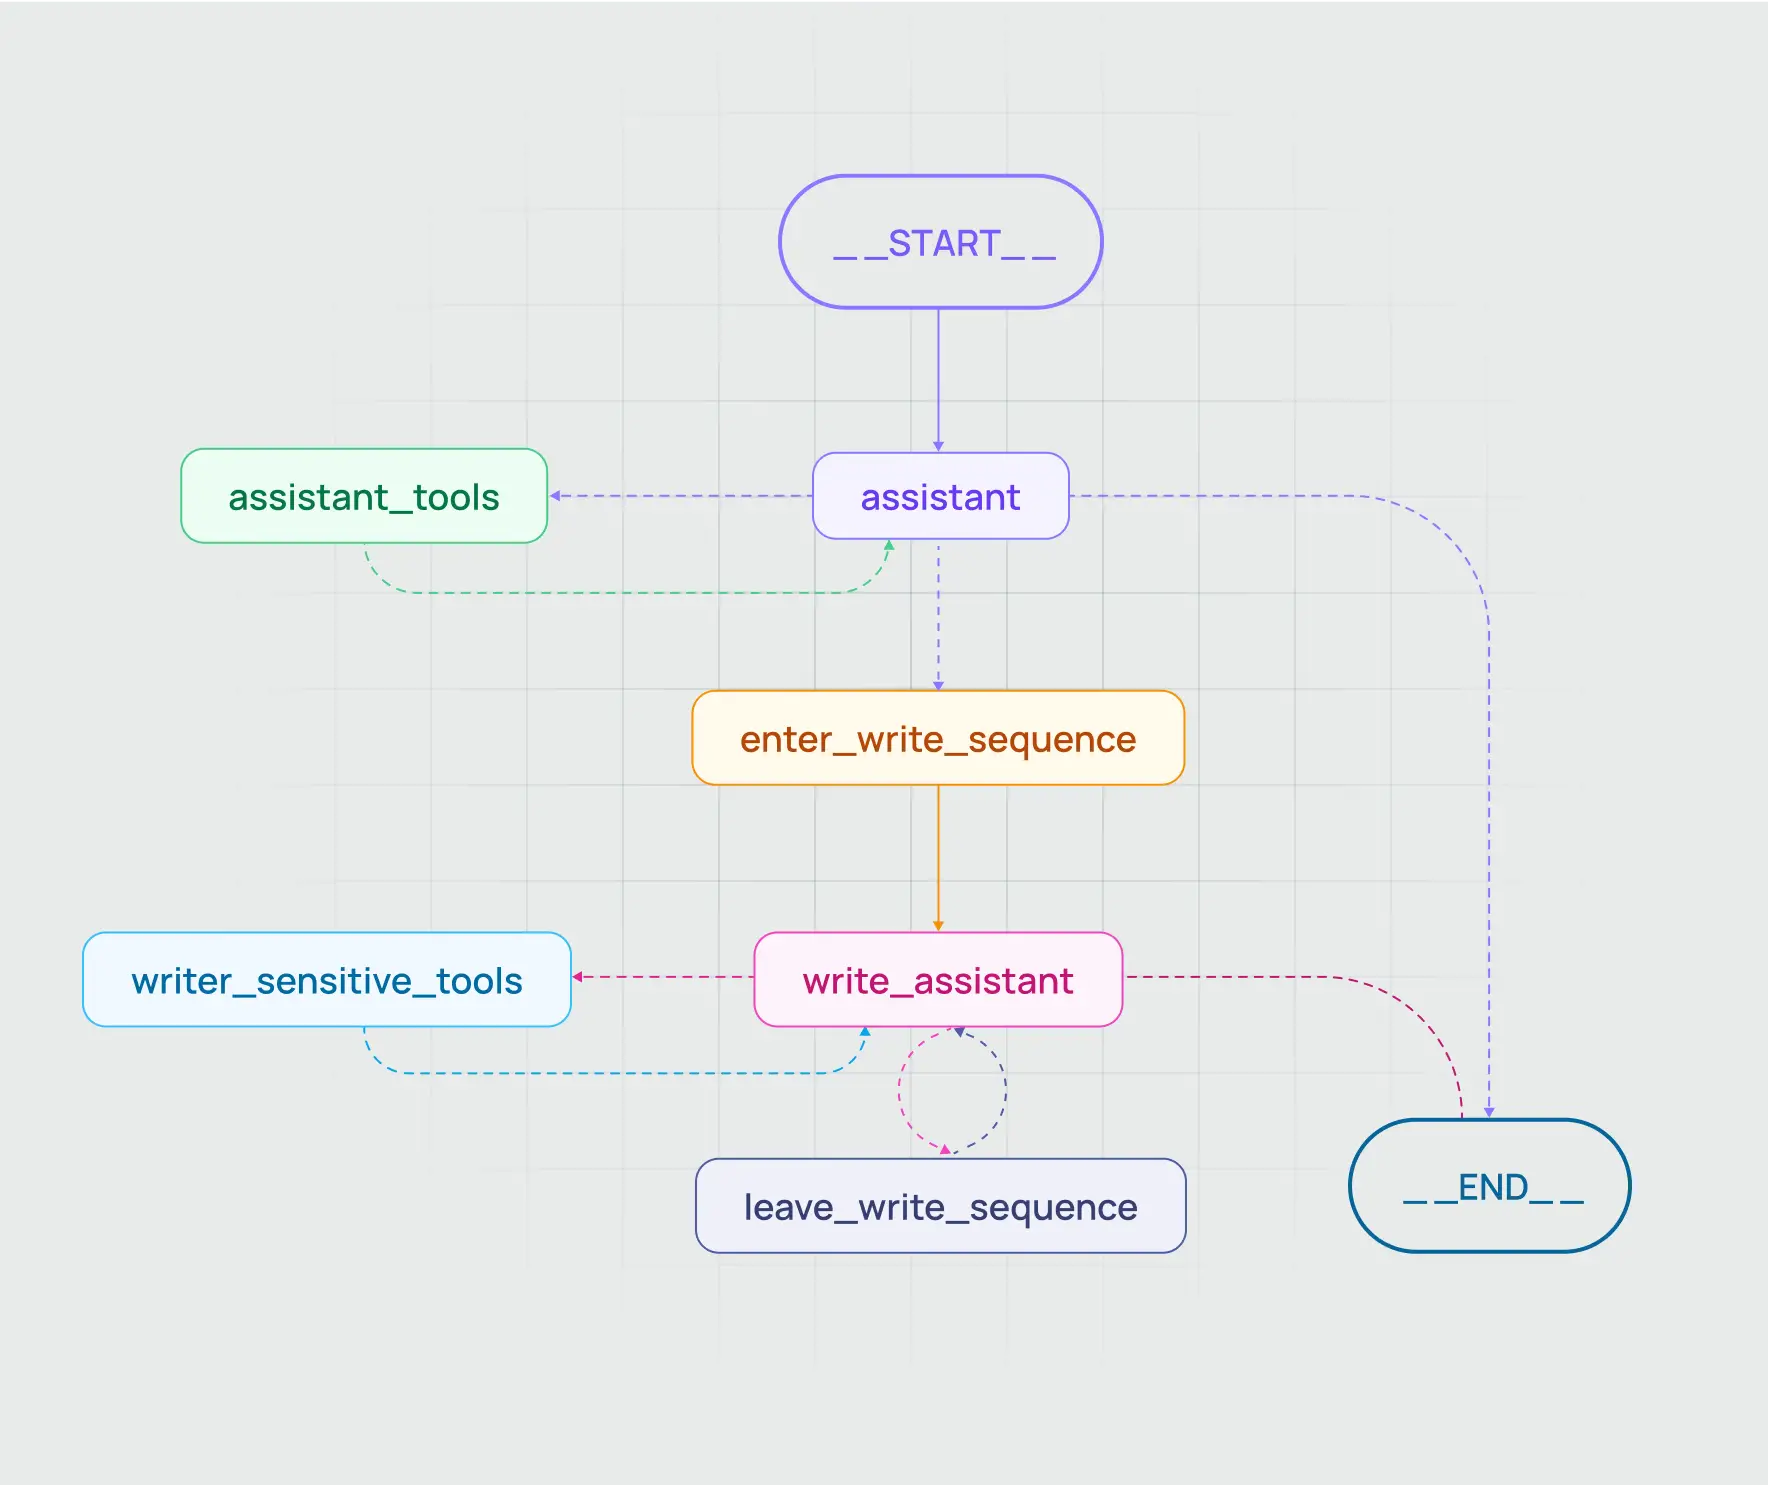Click the enter_write_sequence node

pyautogui.click(x=938, y=738)
